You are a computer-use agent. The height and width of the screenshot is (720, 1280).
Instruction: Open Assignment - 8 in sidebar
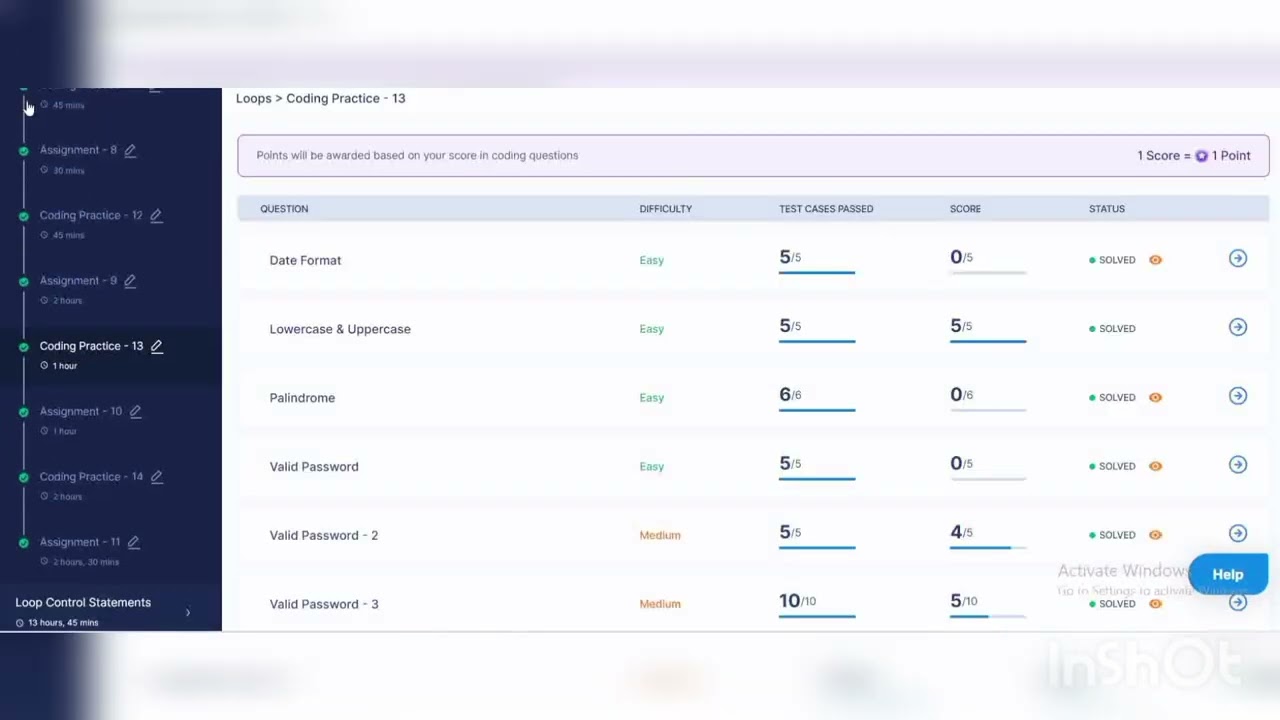[x=78, y=150]
